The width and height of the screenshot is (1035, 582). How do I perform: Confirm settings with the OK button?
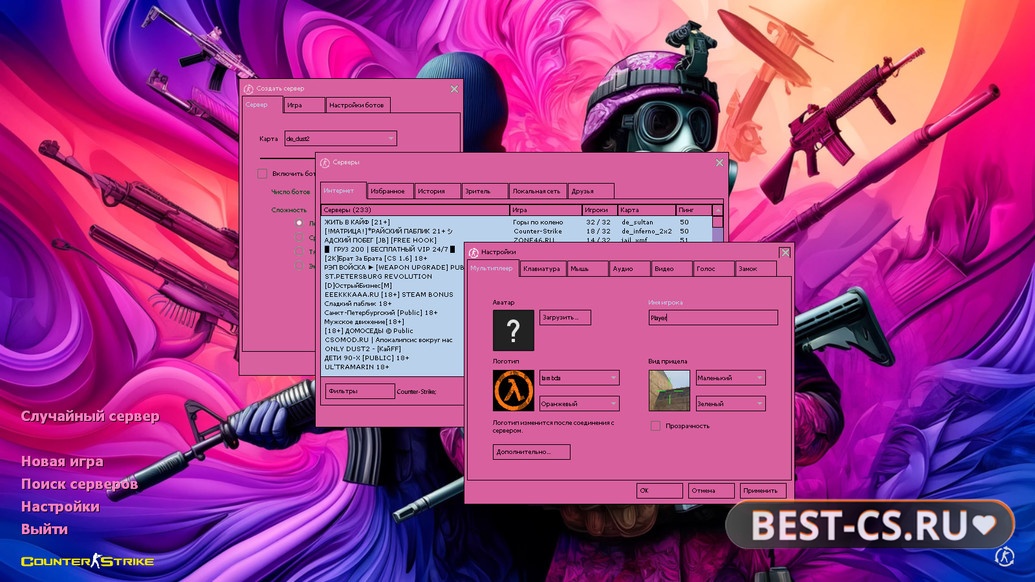659,491
